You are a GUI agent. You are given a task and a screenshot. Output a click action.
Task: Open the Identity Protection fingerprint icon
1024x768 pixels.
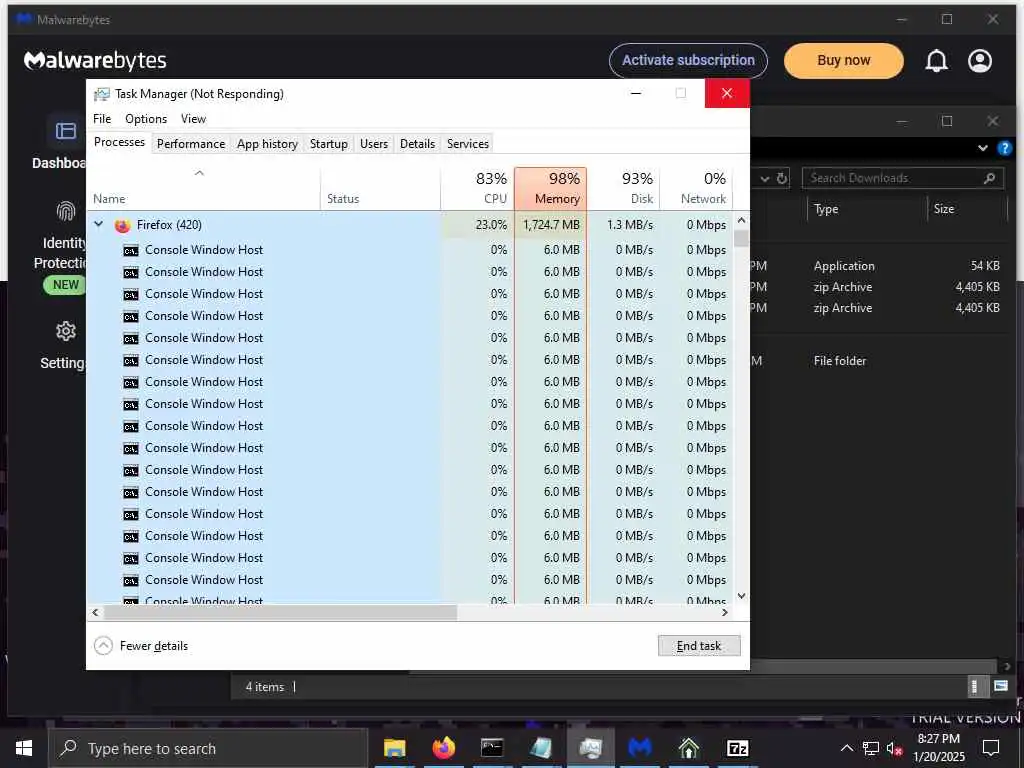(65, 211)
